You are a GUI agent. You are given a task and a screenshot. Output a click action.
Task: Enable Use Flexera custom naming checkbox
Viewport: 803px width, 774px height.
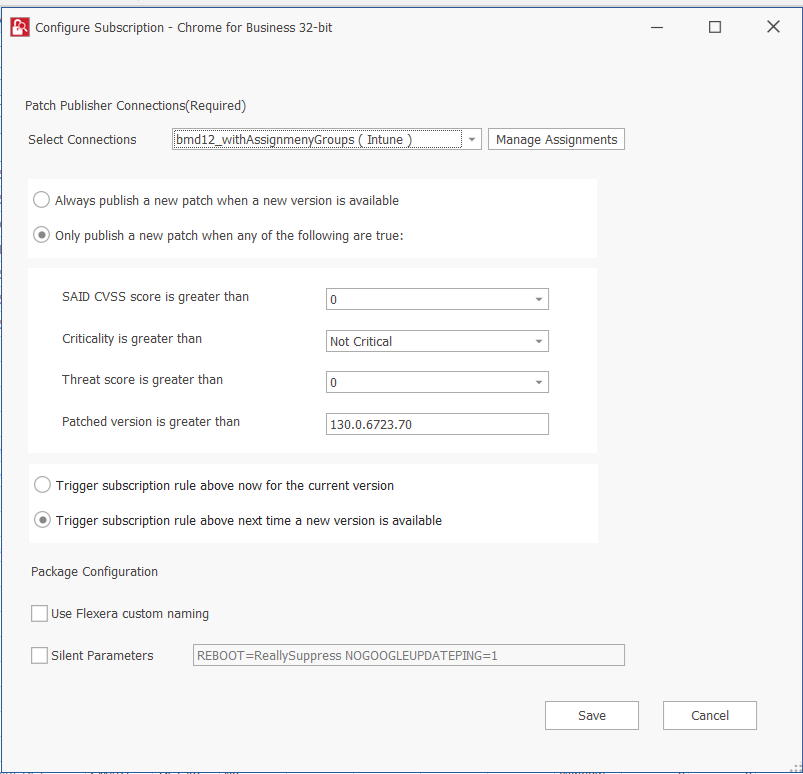pos(39,613)
